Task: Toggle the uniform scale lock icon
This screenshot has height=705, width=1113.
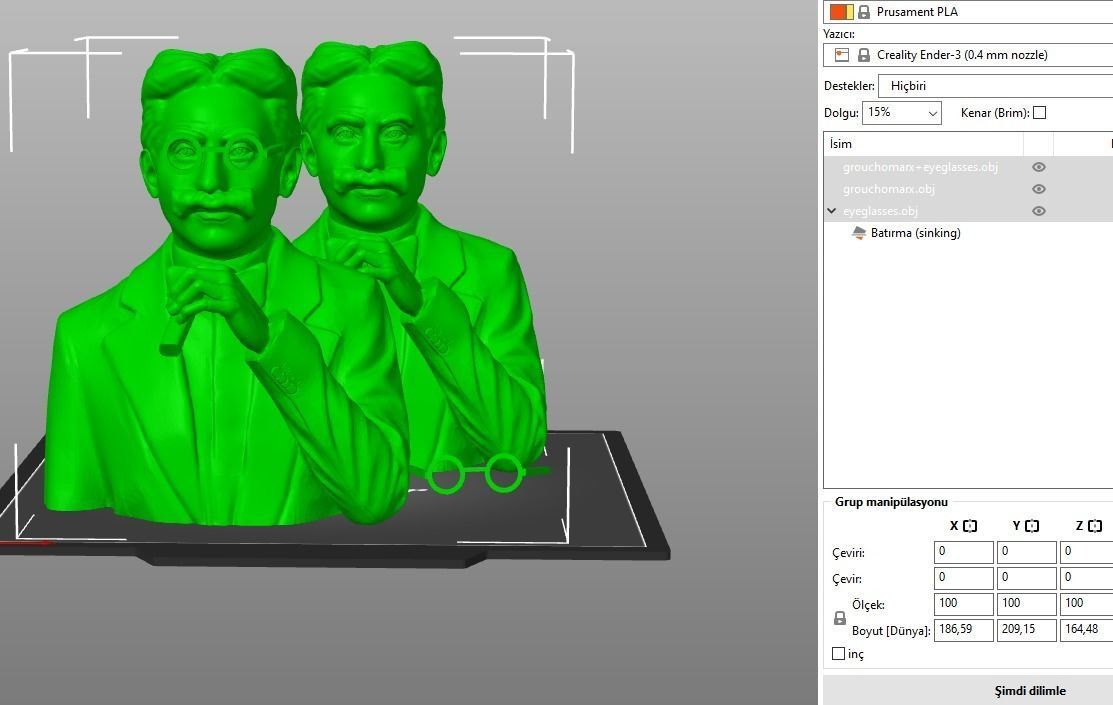Action: (840, 618)
